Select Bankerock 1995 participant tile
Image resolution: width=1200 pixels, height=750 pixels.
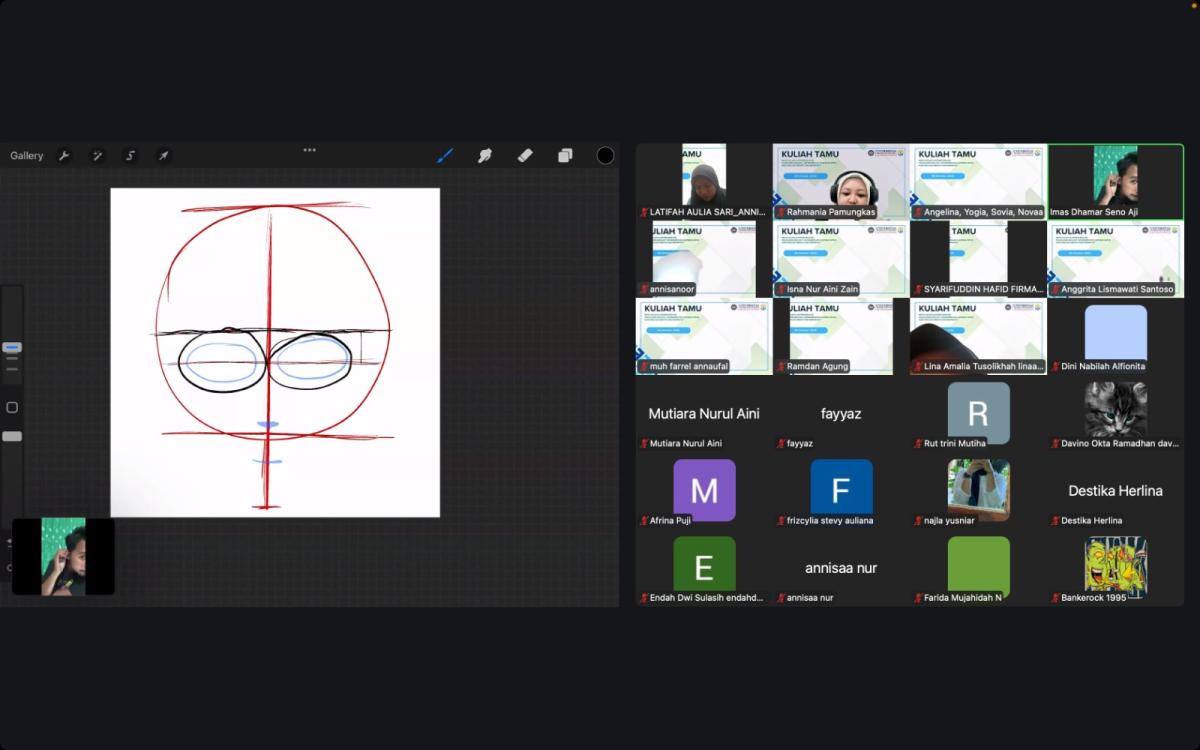tap(1115, 567)
